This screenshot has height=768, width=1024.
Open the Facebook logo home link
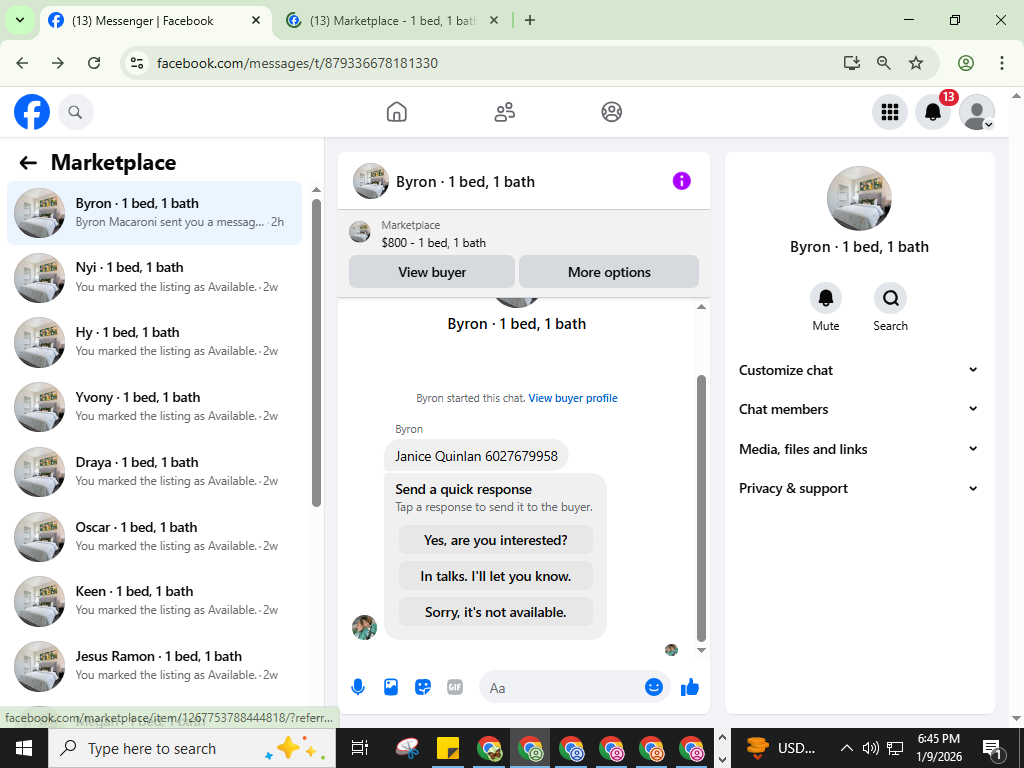(32, 112)
